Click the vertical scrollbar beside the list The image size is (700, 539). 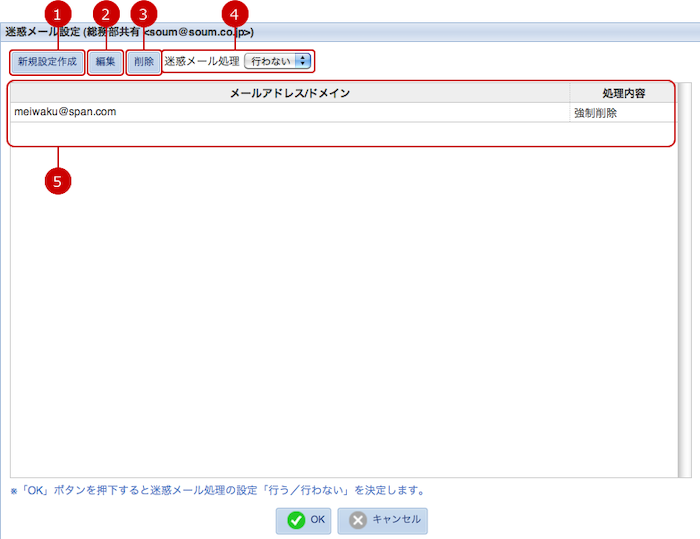click(x=685, y=280)
